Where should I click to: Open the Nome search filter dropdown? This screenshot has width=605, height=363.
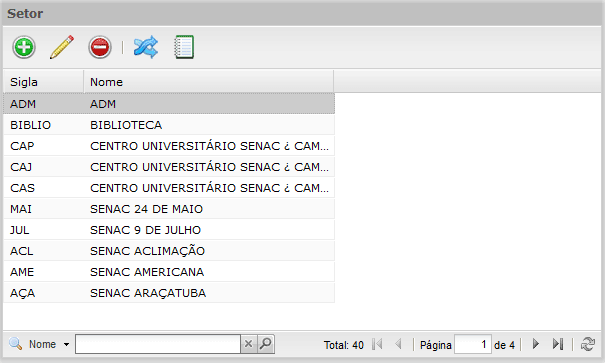pos(50,344)
